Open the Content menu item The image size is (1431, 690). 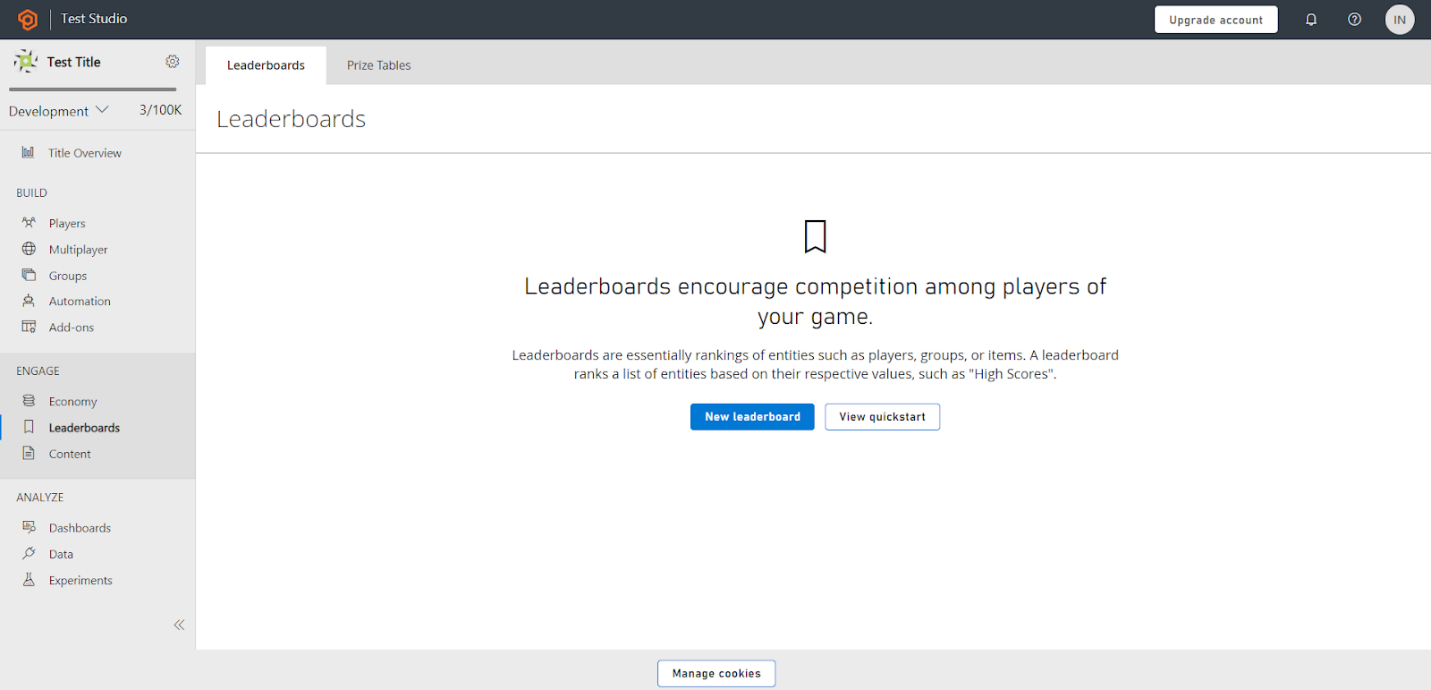(70, 453)
